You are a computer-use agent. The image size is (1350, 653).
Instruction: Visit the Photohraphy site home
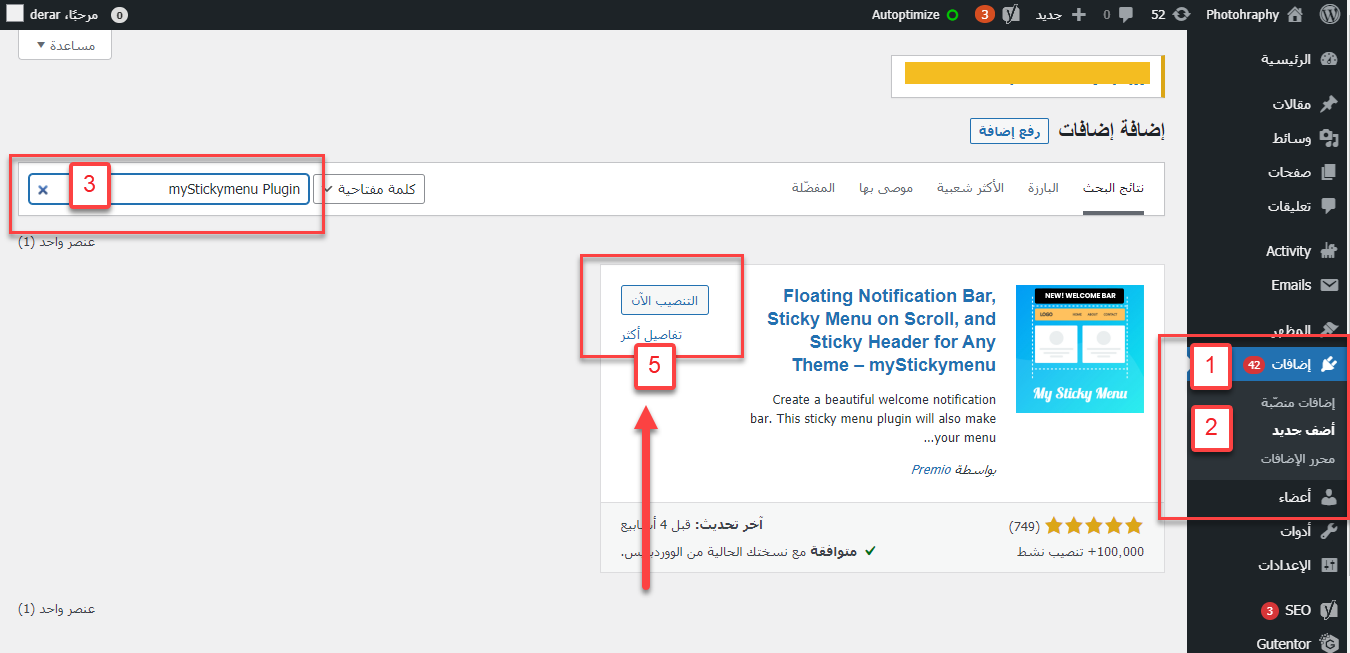click(1254, 15)
